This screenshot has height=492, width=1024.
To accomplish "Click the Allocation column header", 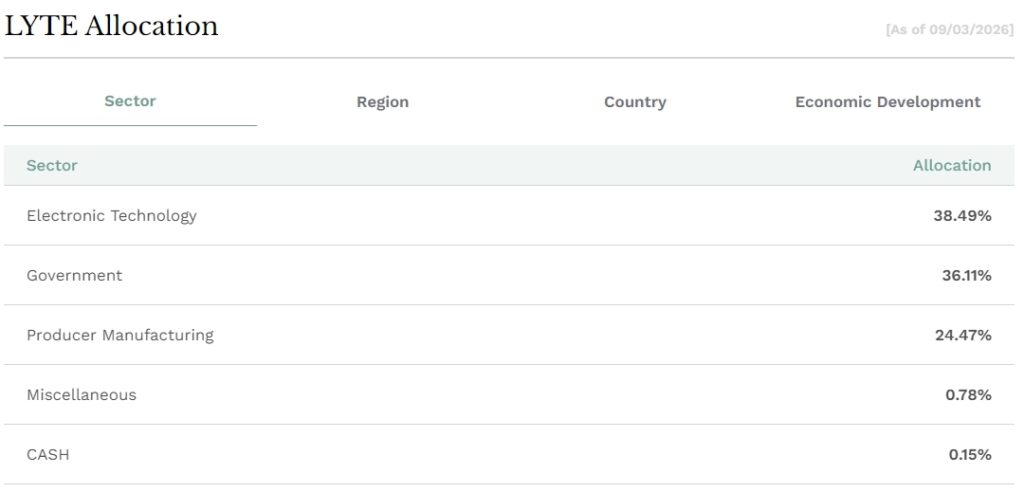I will (x=952, y=165).
